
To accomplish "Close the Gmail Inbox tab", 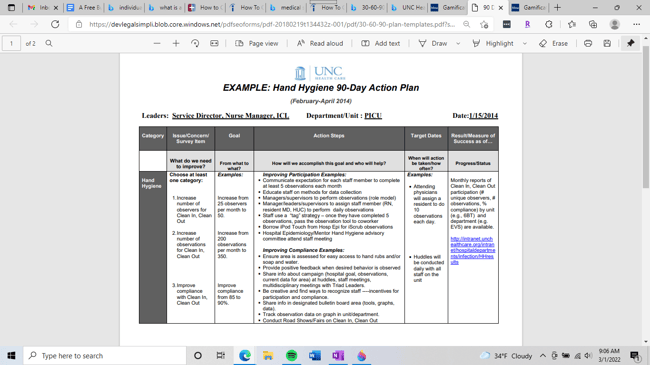I will (x=56, y=8).
